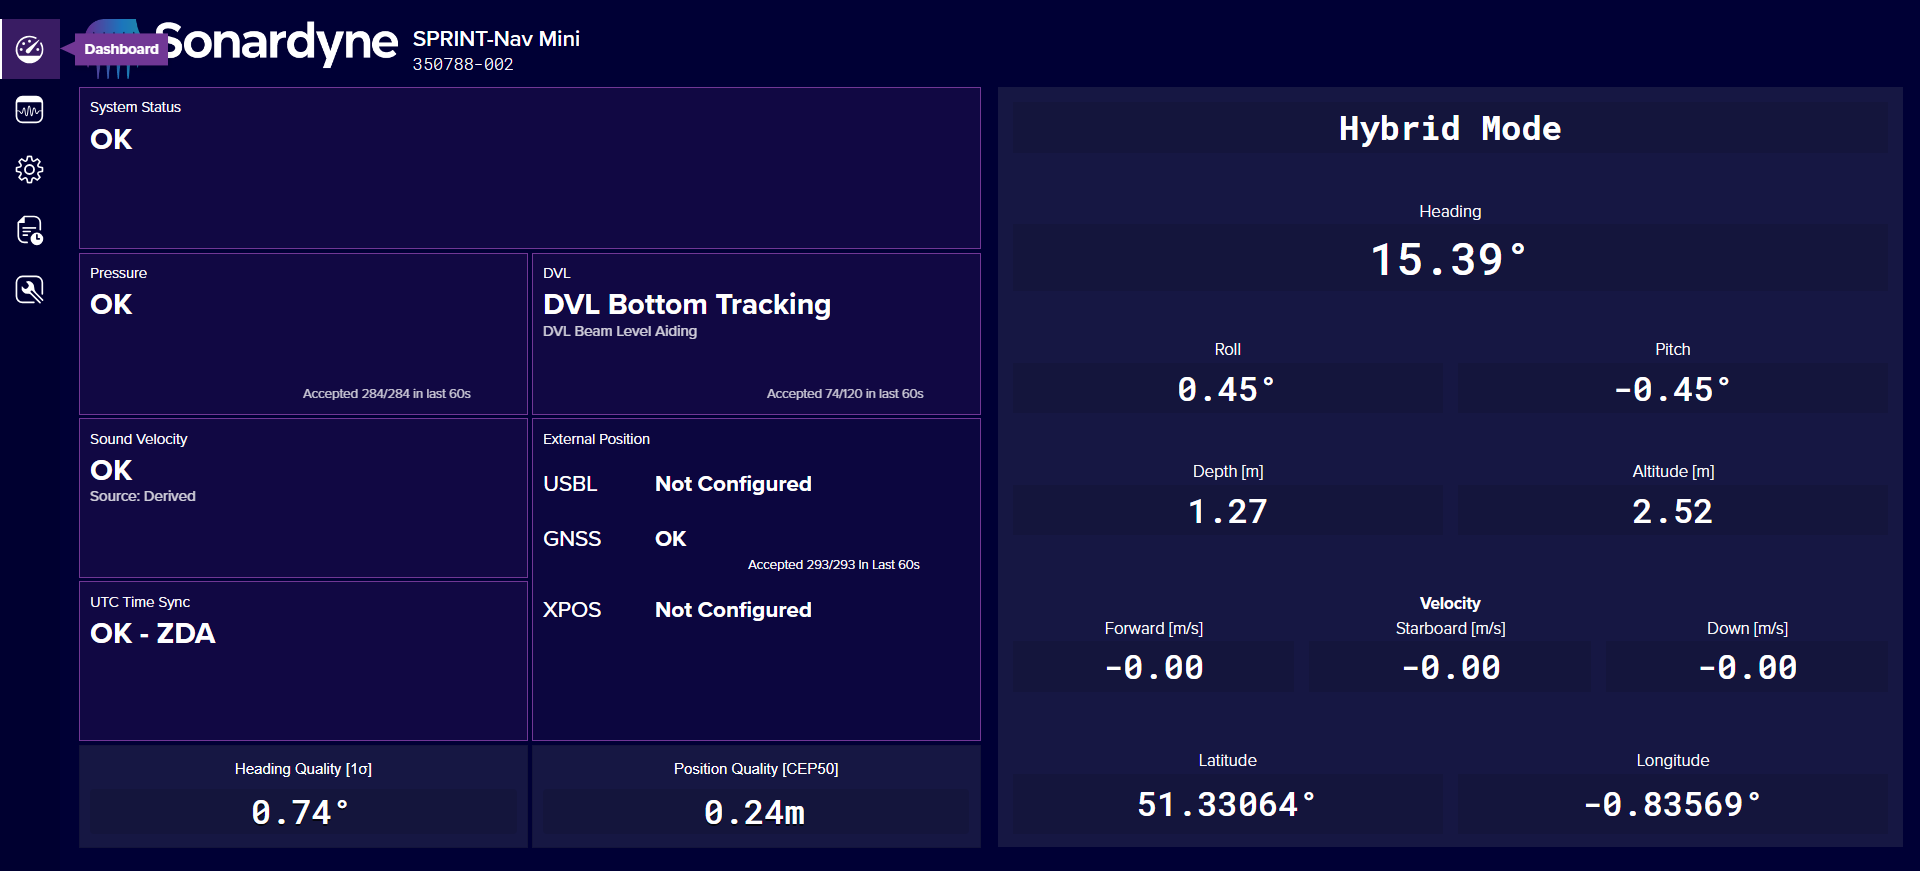Image resolution: width=1920 pixels, height=871 pixels.
Task: Open the wrench tools sidebar icon
Action: point(30,290)
